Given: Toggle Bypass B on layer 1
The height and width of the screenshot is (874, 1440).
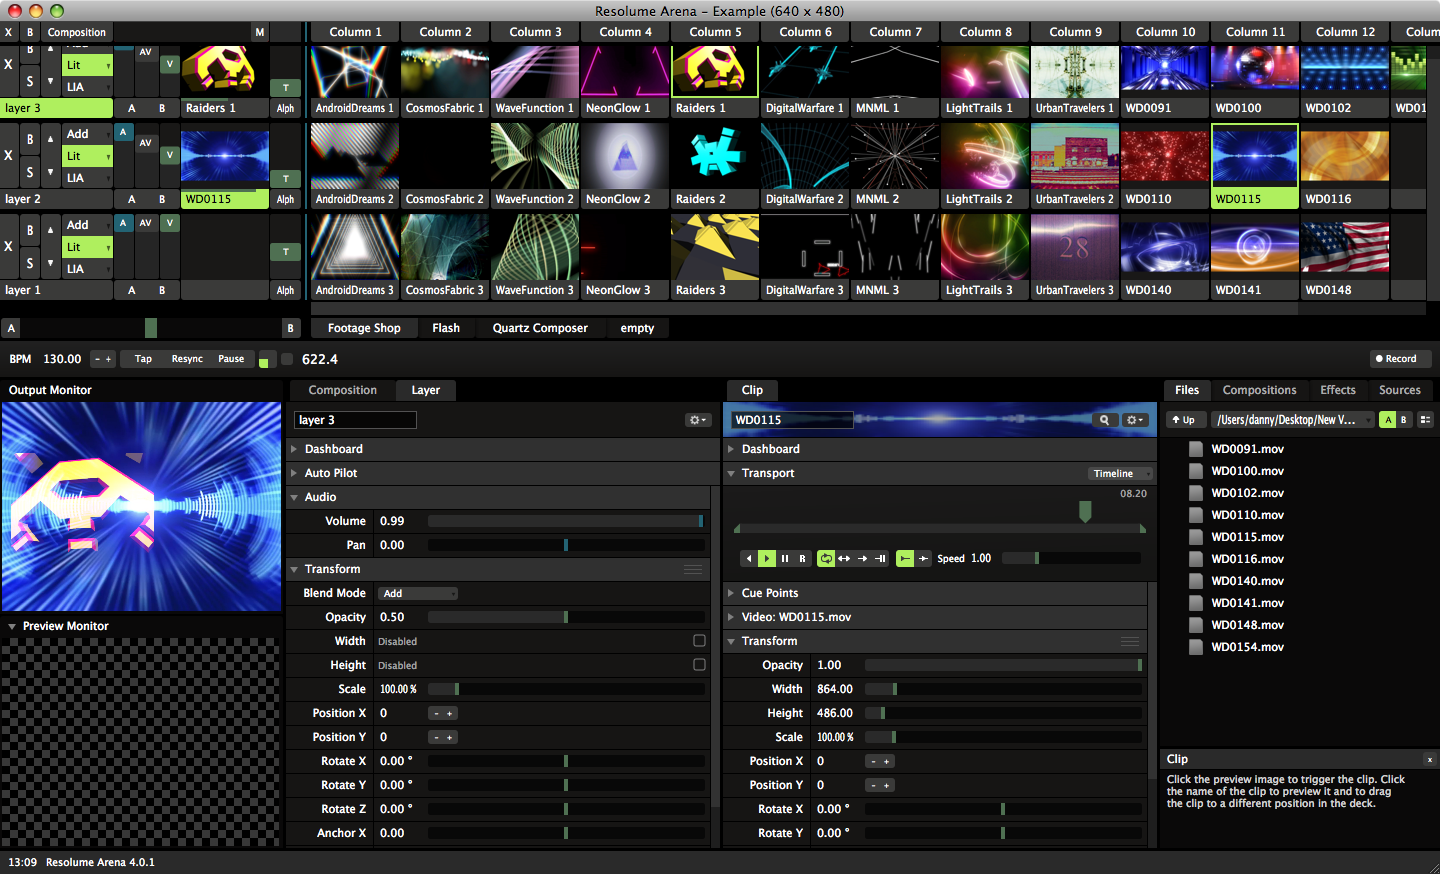Looking at the screenshot, I should click(30, 230).
